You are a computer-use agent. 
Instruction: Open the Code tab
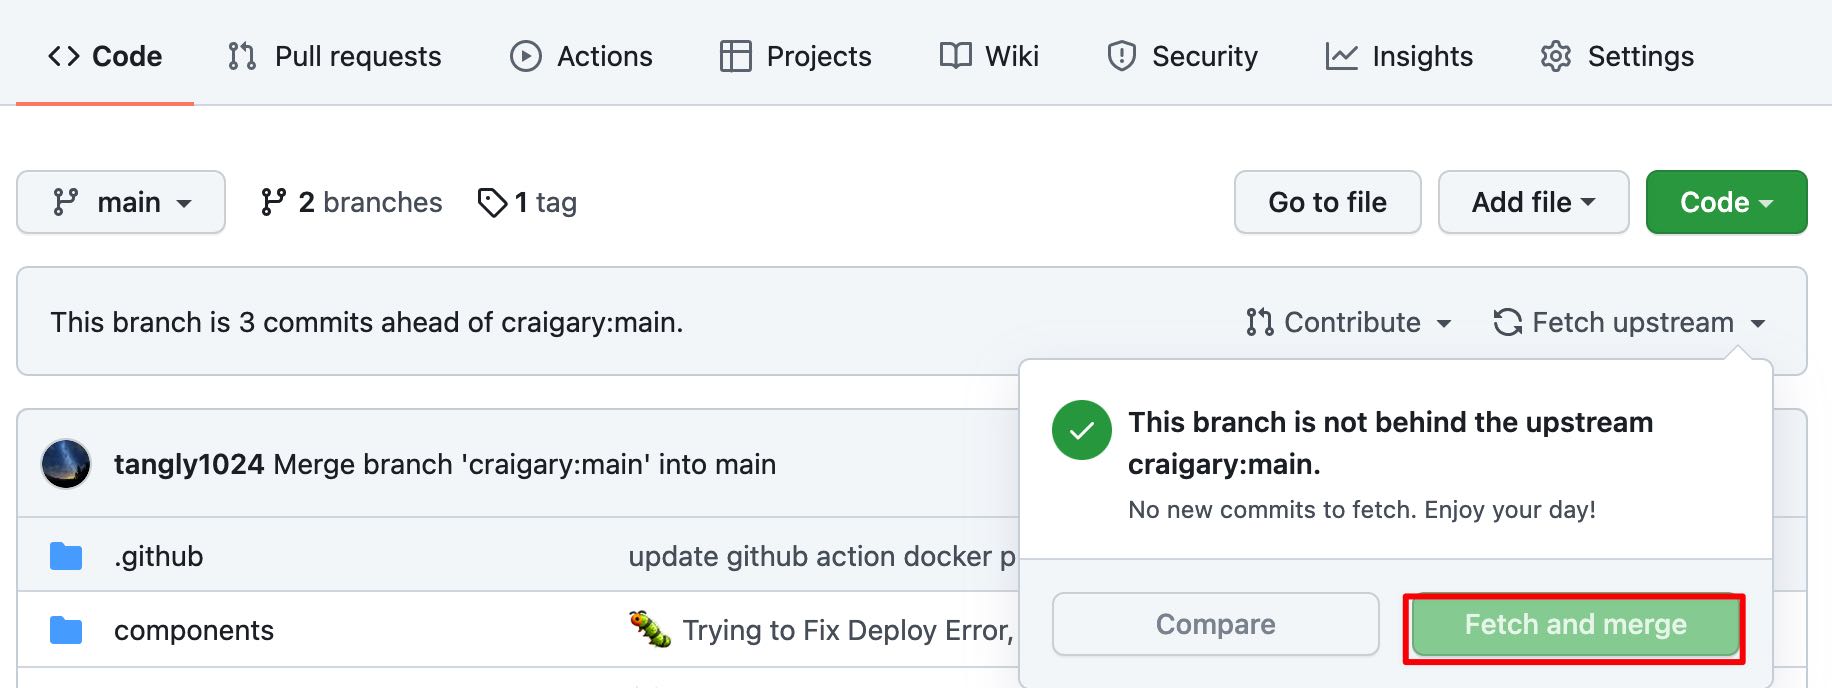105,56
